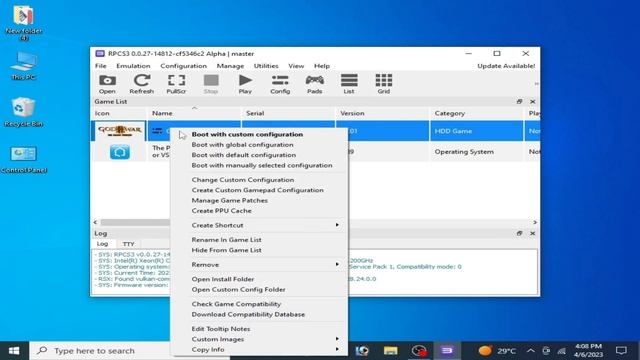
Task: Open the Help menu
Action: (322, 66)
